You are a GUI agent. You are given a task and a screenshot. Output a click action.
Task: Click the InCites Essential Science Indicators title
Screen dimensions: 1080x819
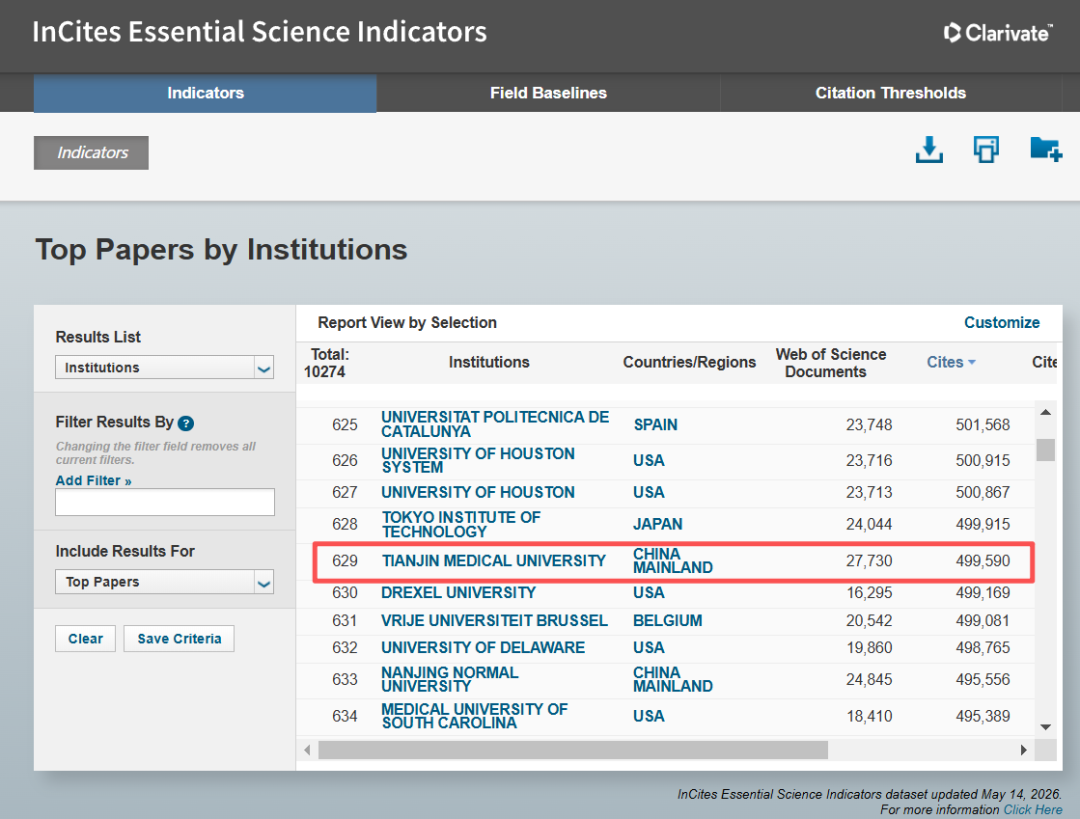260,32
